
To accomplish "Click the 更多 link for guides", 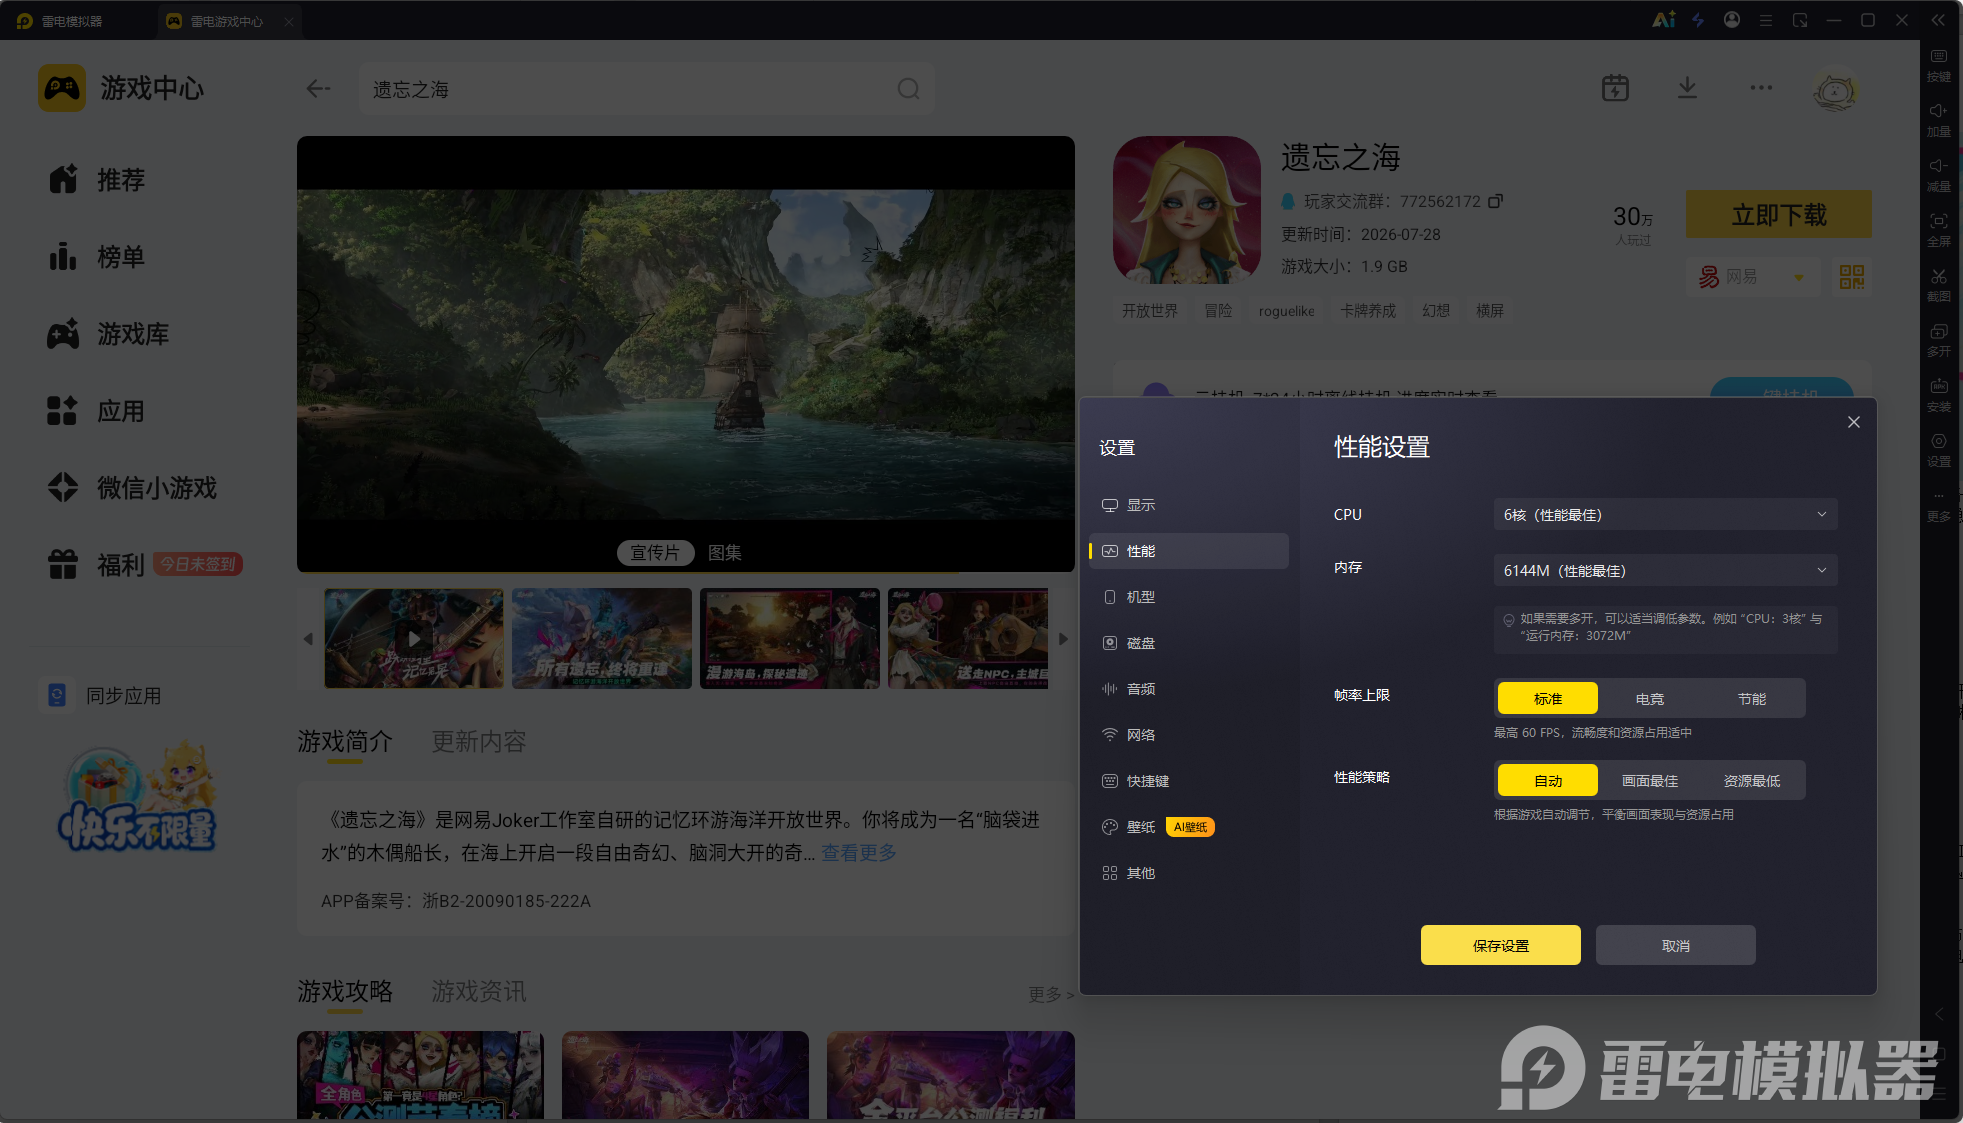I will coord(1051,994).
